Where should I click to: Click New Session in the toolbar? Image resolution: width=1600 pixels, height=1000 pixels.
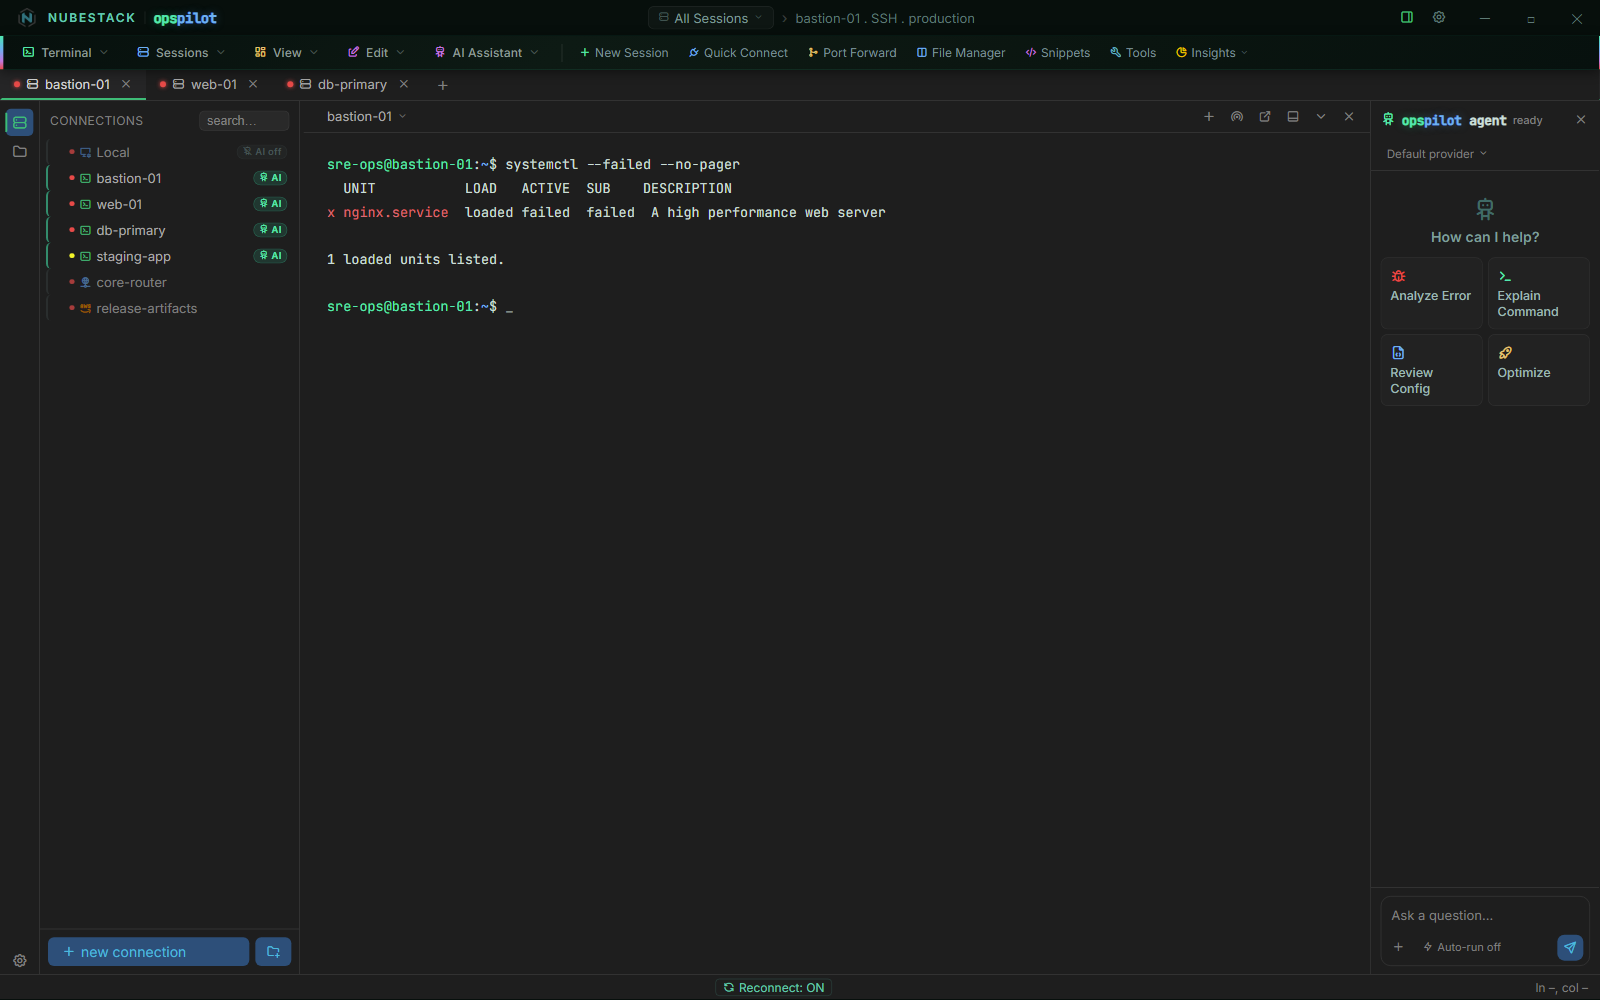[x=624, y=53]
